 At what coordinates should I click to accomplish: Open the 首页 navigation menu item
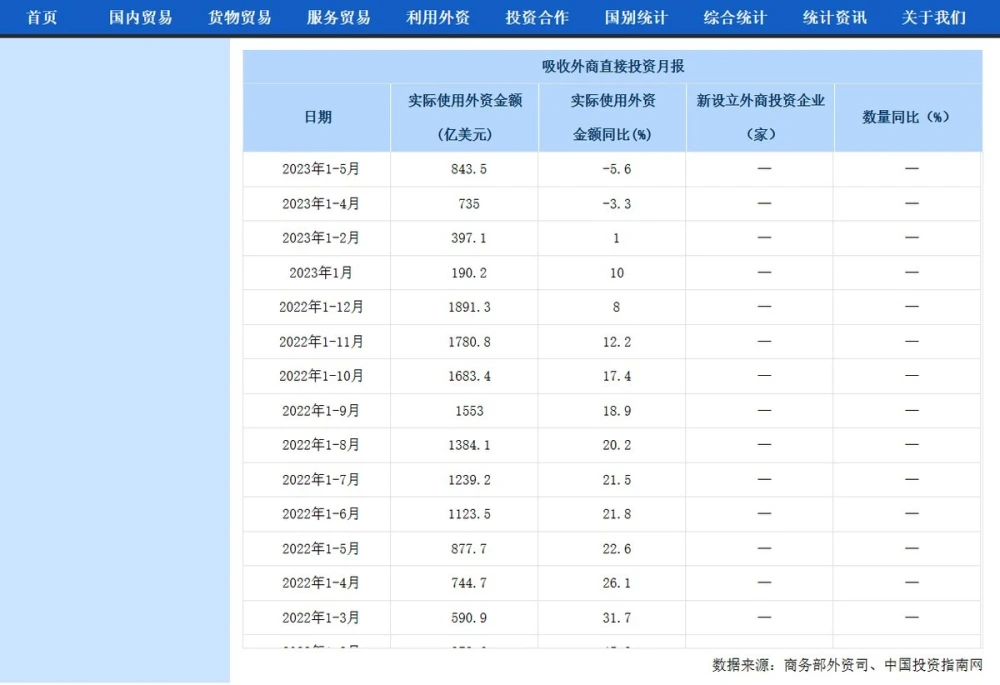(42, 18)
